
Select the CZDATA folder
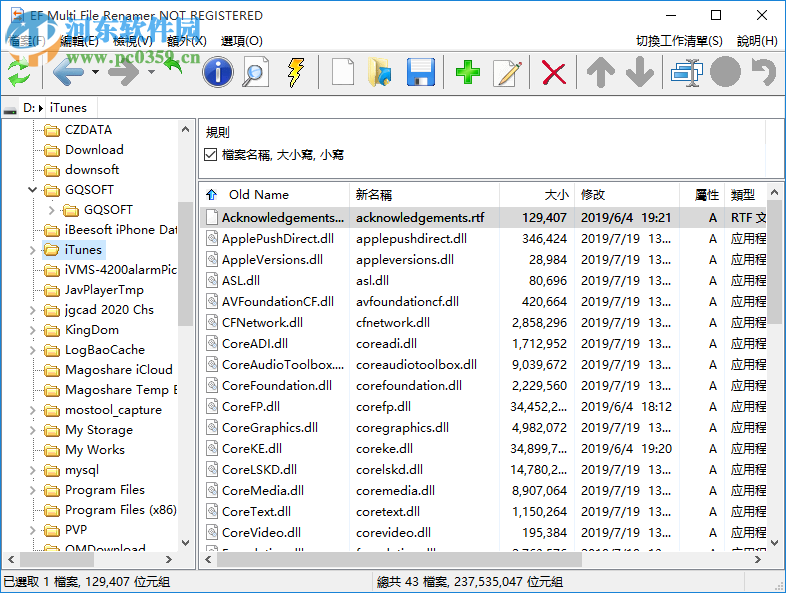[88, 130]
